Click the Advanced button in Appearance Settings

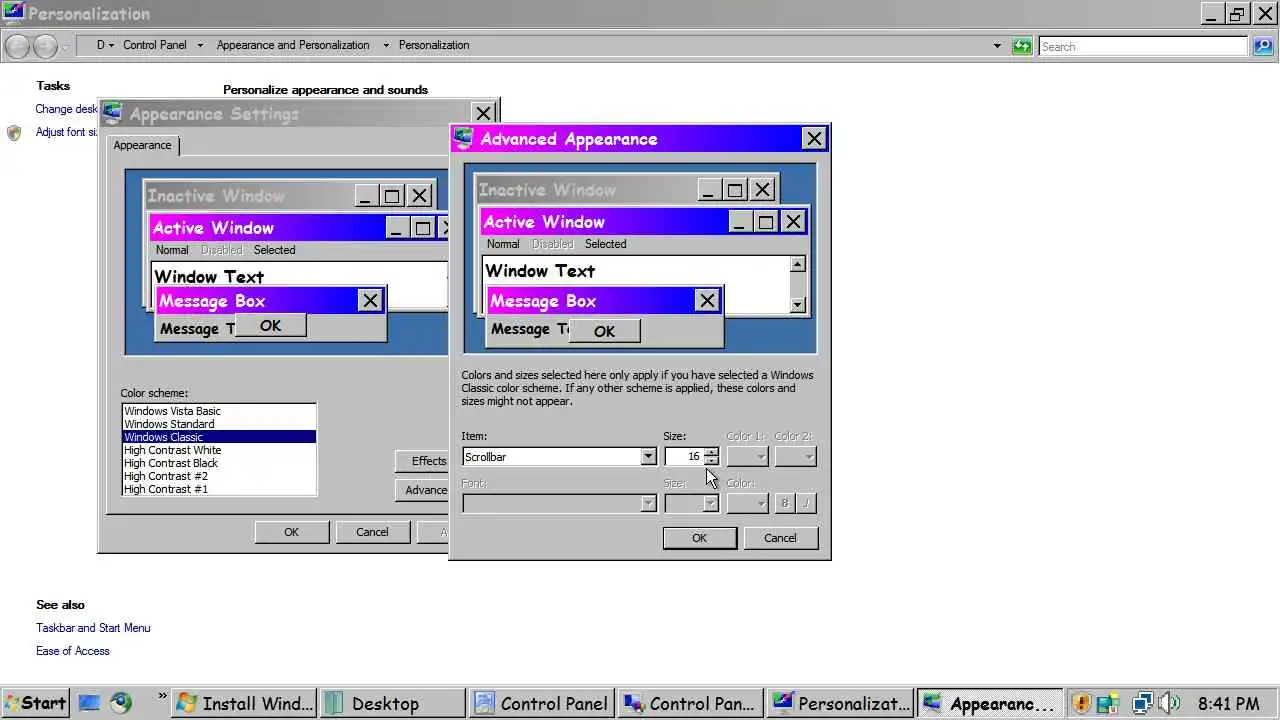[x=423, y=490]
